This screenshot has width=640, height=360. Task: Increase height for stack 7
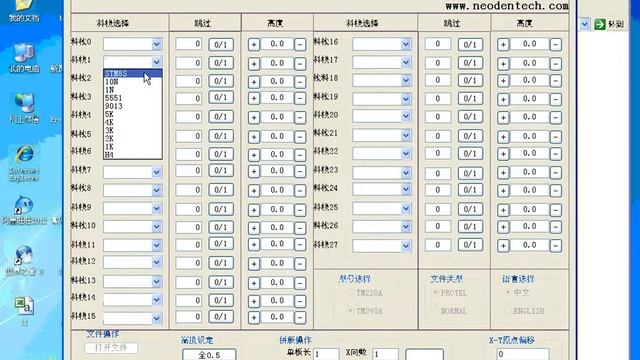pyautogui.click(x=254, y=171)
